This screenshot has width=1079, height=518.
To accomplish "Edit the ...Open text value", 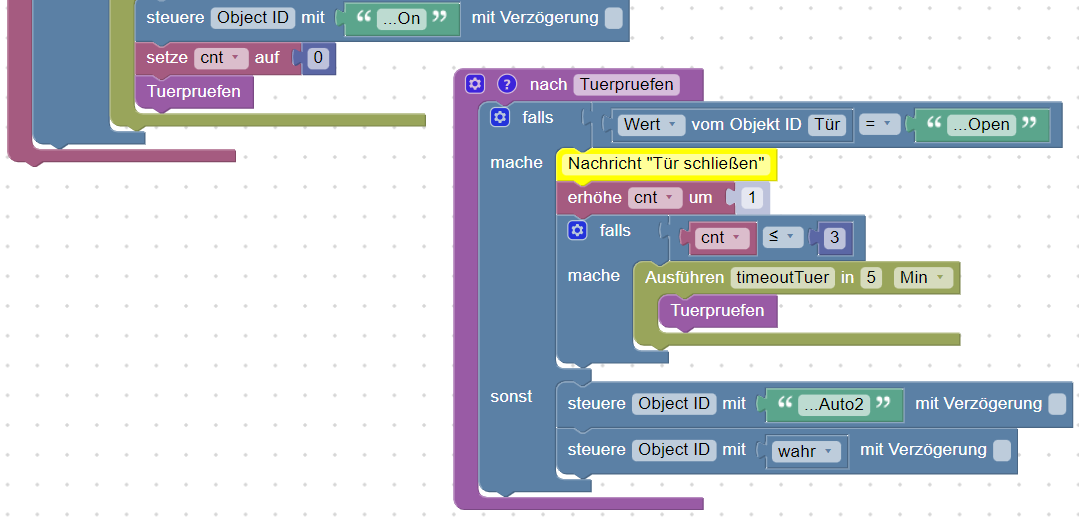I will [x=981, y=125].
